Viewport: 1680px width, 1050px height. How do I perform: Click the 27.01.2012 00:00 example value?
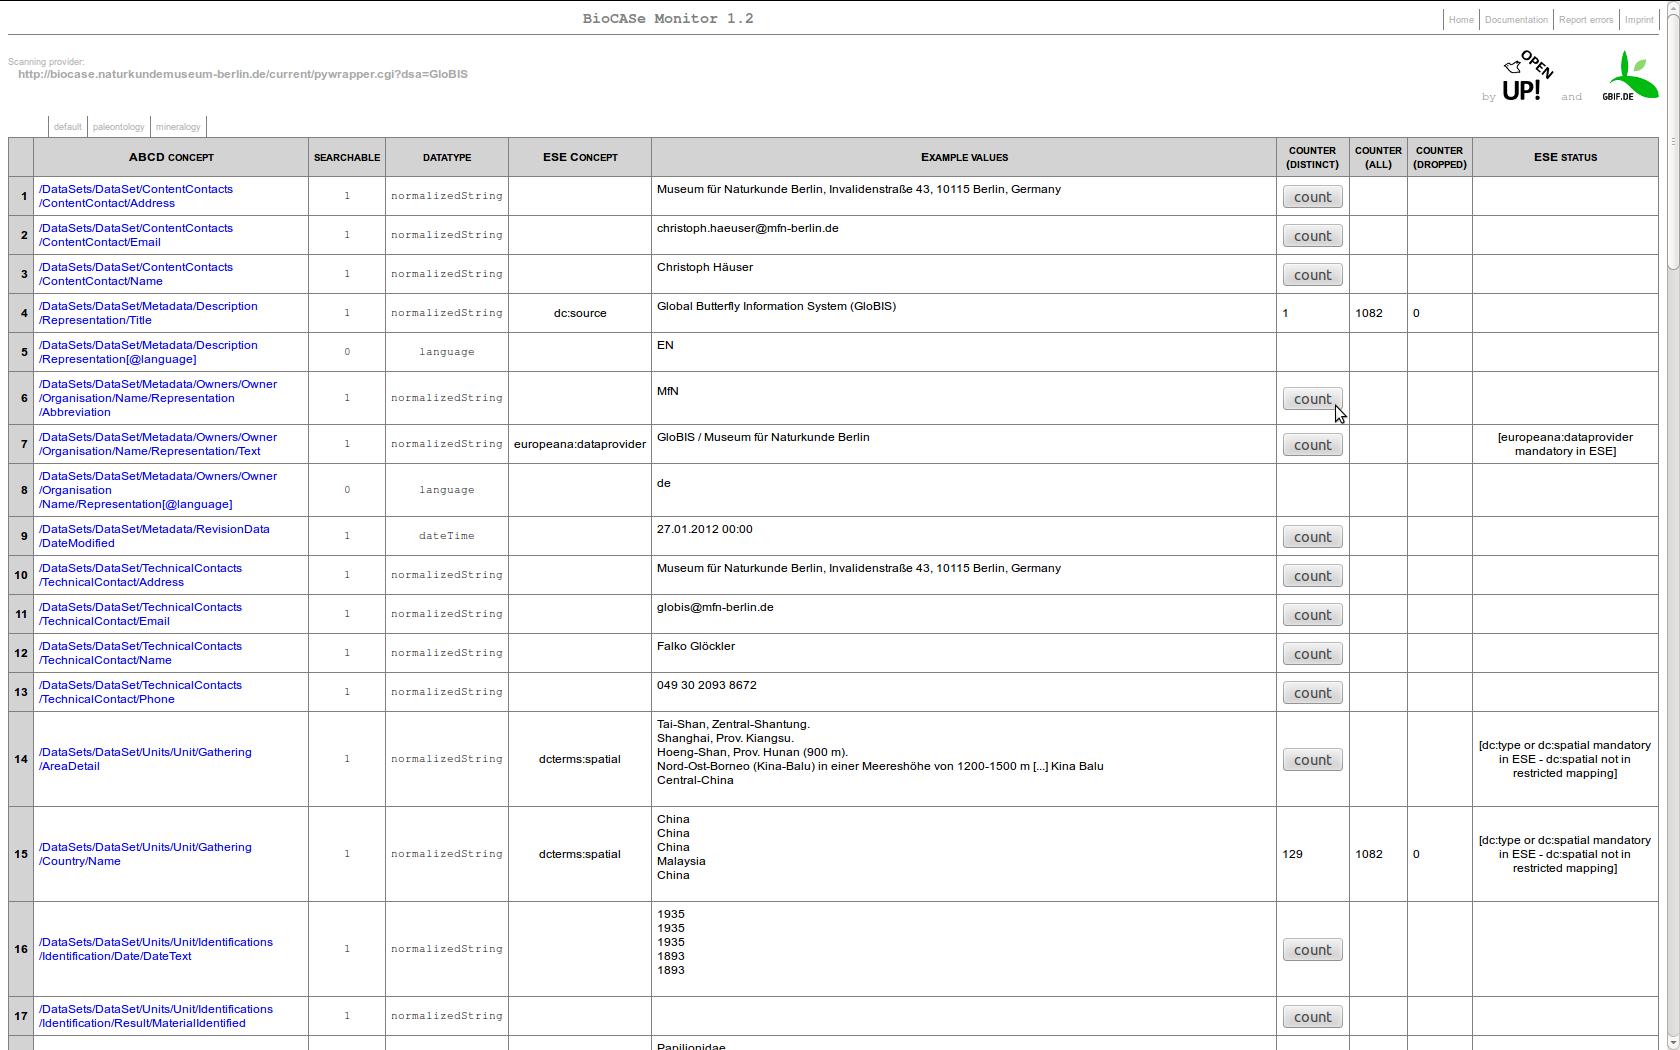click(x=705, y=529)
